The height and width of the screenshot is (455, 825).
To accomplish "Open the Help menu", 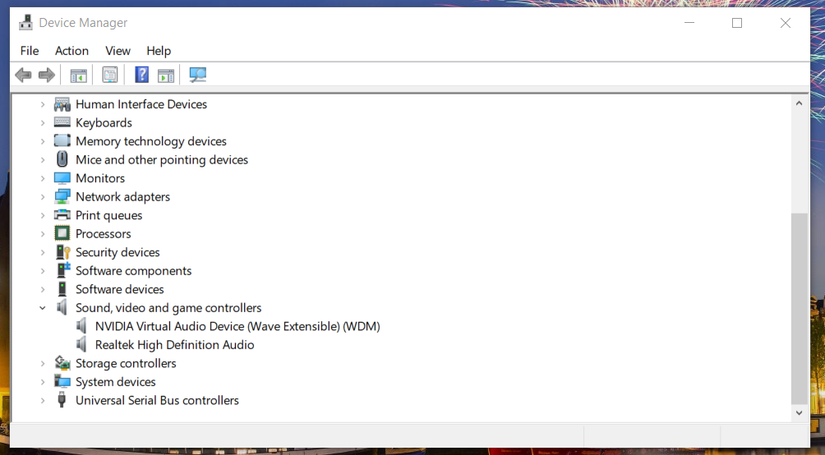I will click(x=158, y=51).
